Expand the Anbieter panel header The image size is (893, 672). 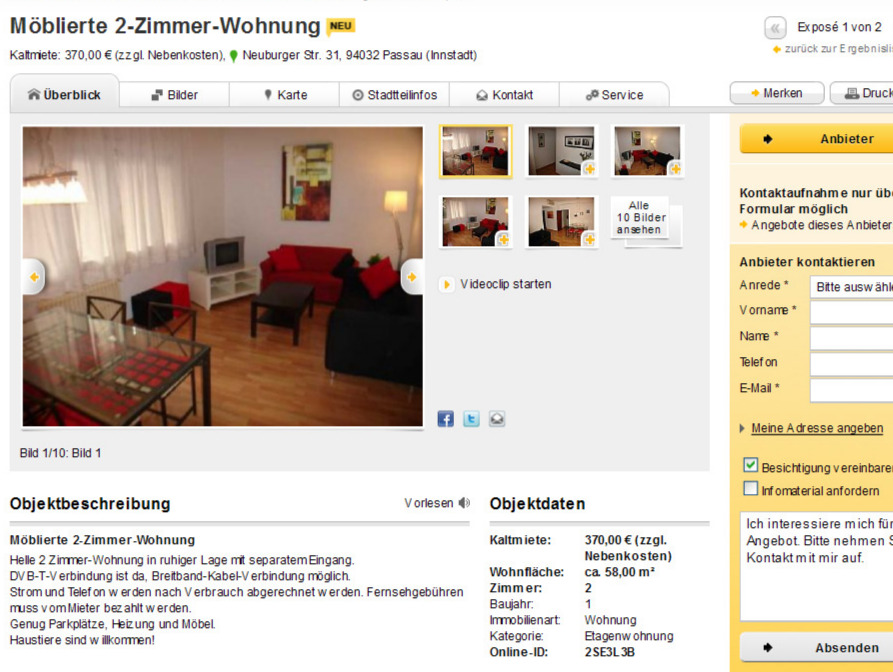point(817,139)
